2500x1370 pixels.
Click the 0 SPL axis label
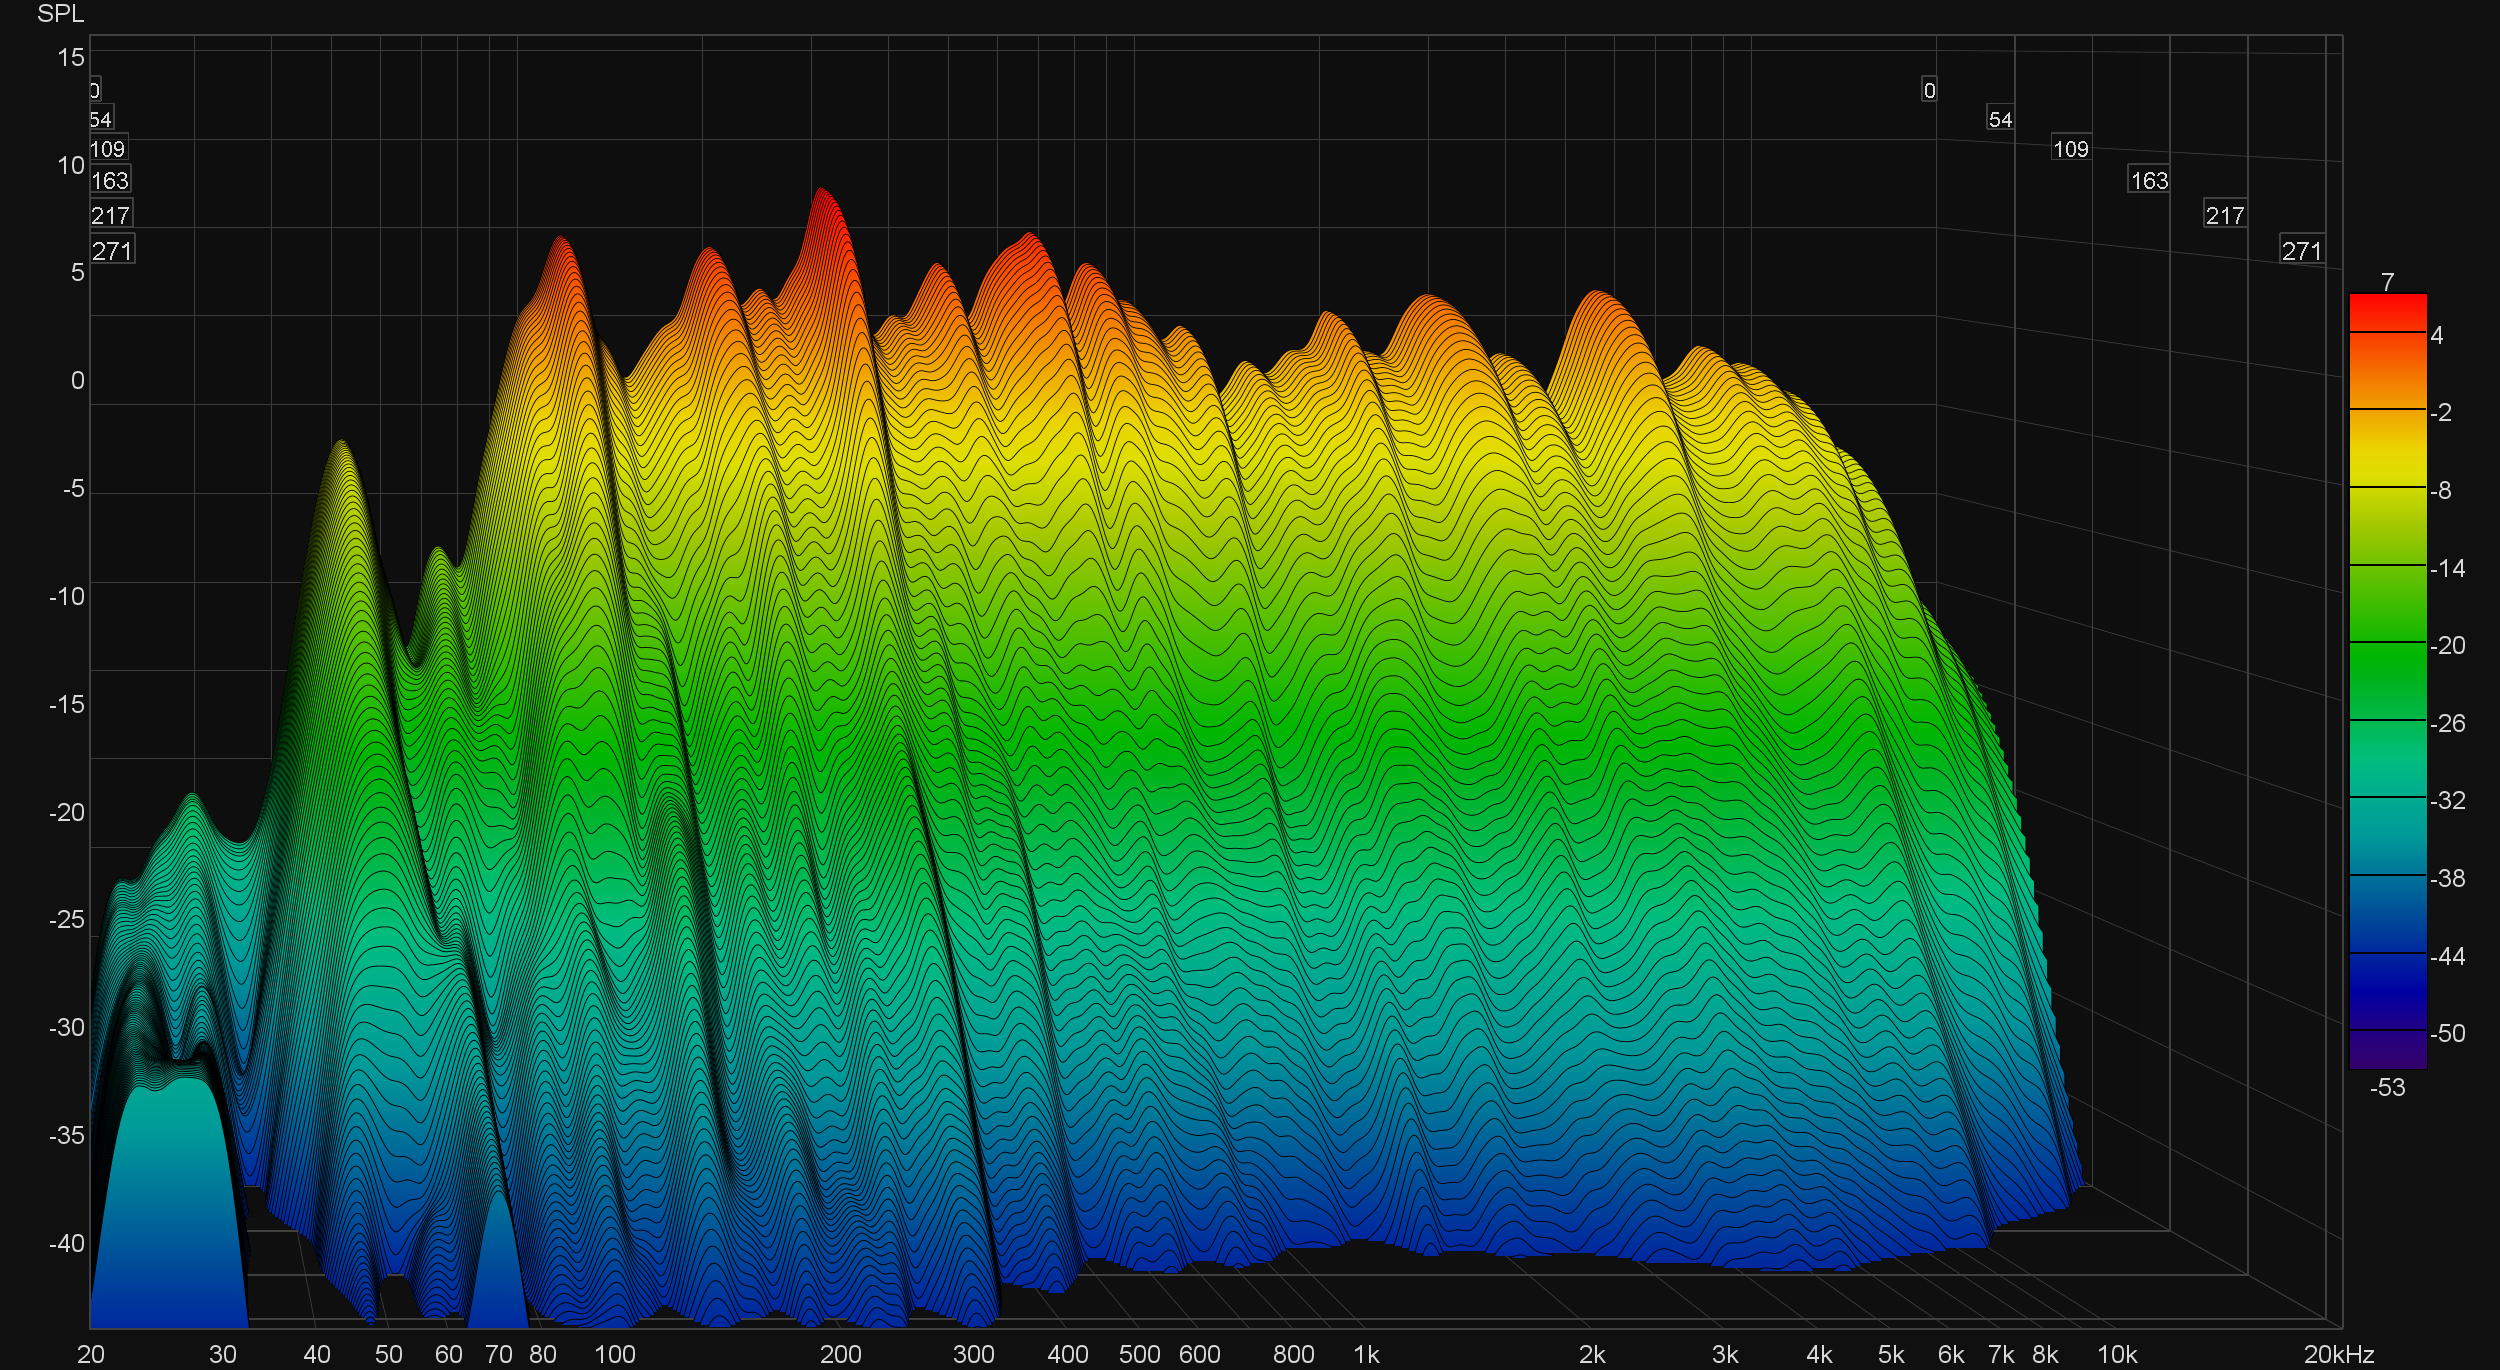[77, 381]
